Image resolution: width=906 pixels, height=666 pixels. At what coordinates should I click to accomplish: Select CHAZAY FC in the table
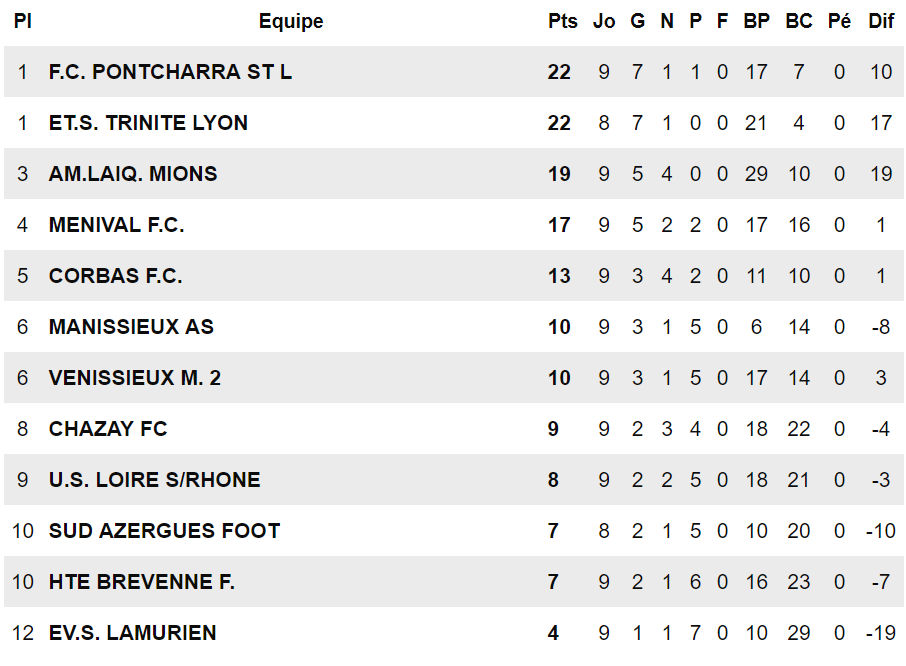tap(108, 429)
